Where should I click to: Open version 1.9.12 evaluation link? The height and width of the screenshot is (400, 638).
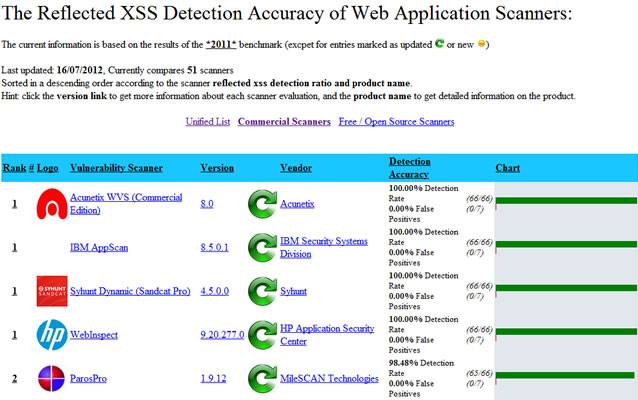tap(213, 378)
